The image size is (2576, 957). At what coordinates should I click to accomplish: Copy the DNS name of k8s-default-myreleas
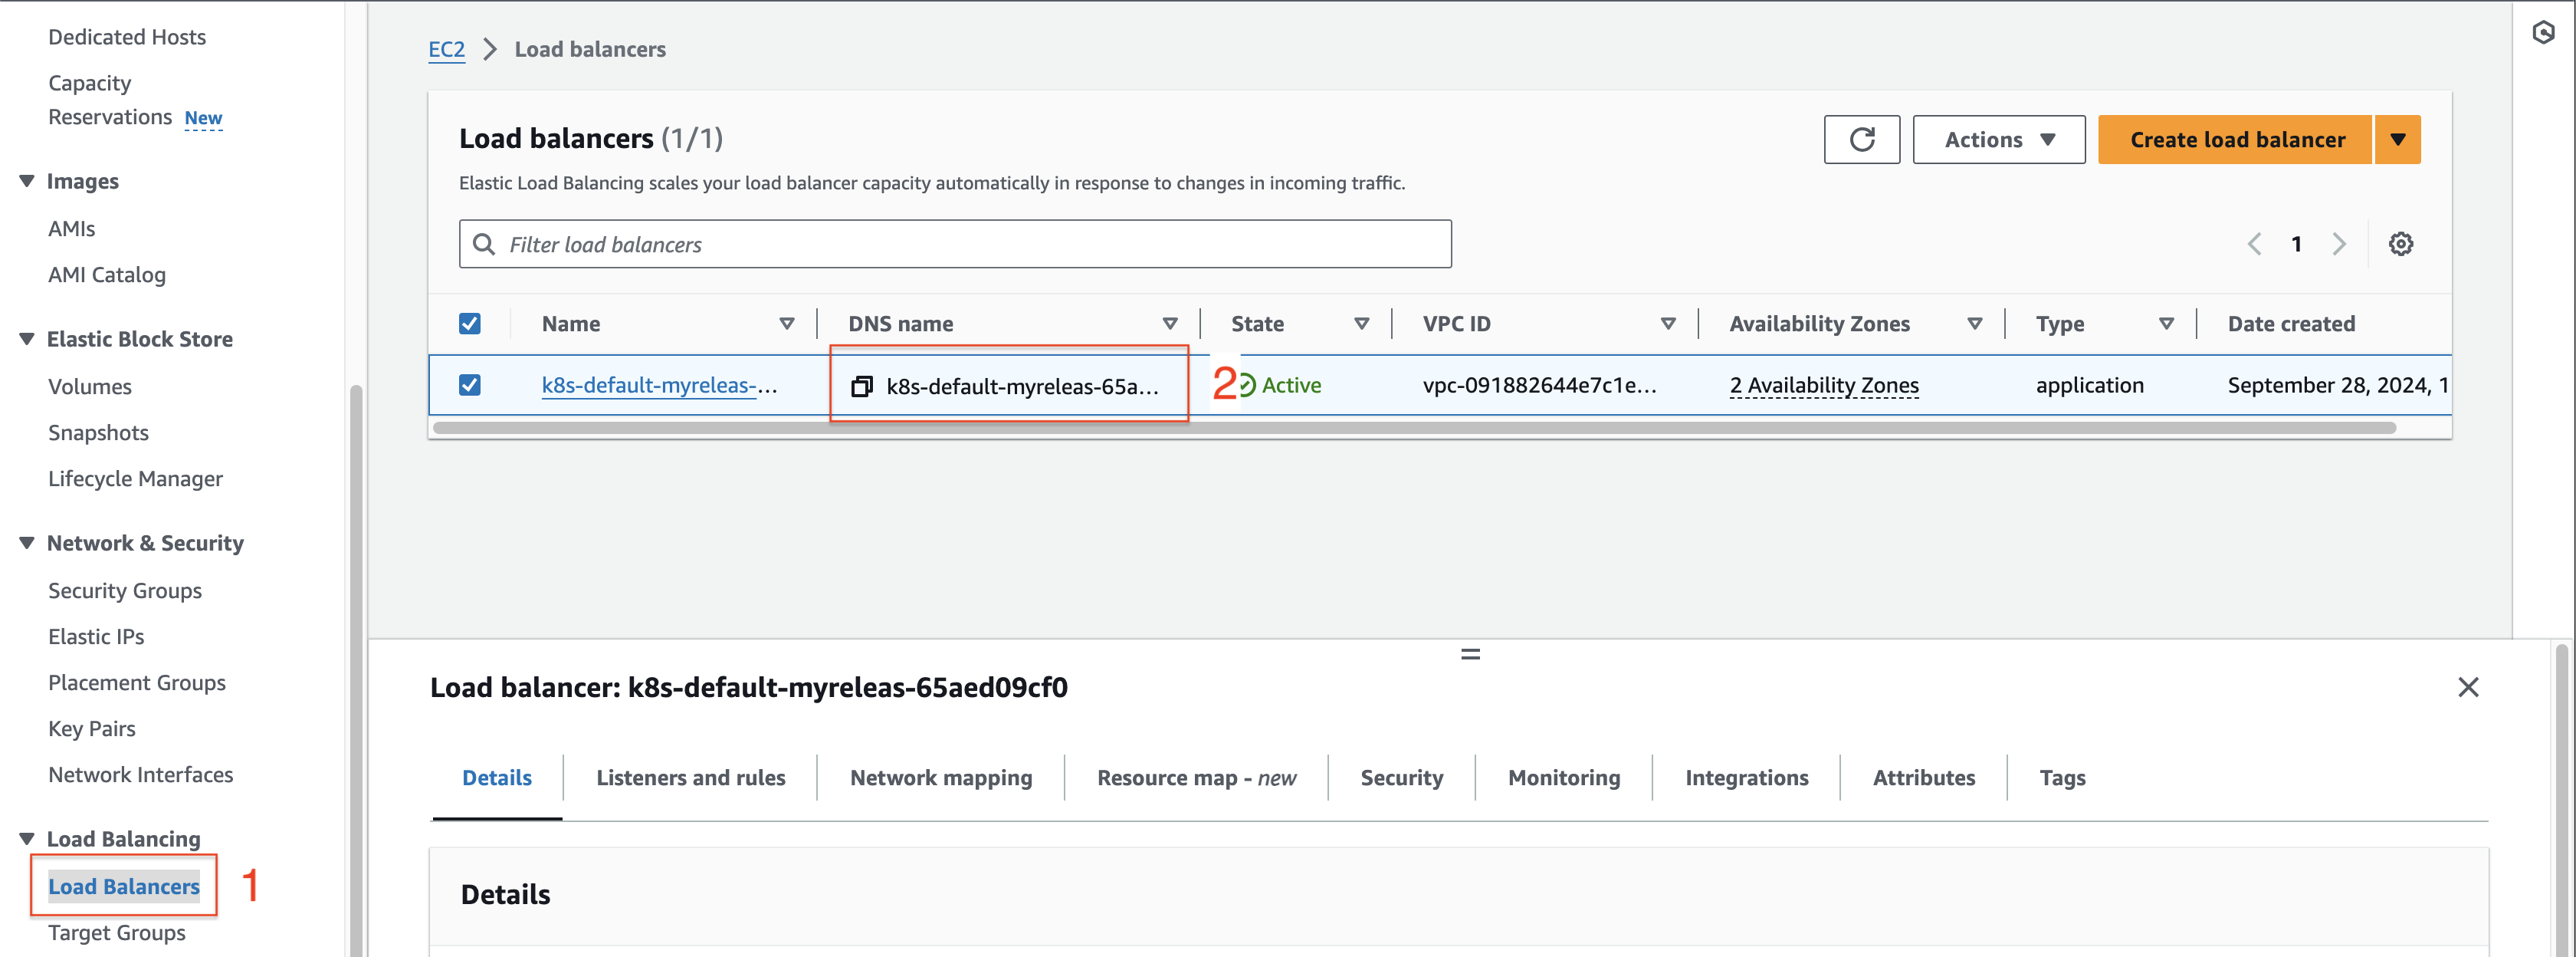click(861, 386)
